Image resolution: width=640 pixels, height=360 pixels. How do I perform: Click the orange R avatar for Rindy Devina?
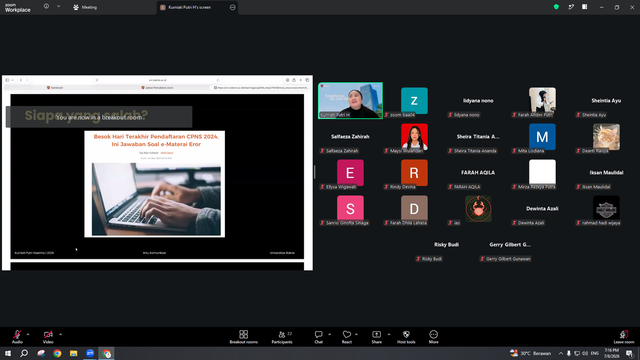[x=414, y=173]
